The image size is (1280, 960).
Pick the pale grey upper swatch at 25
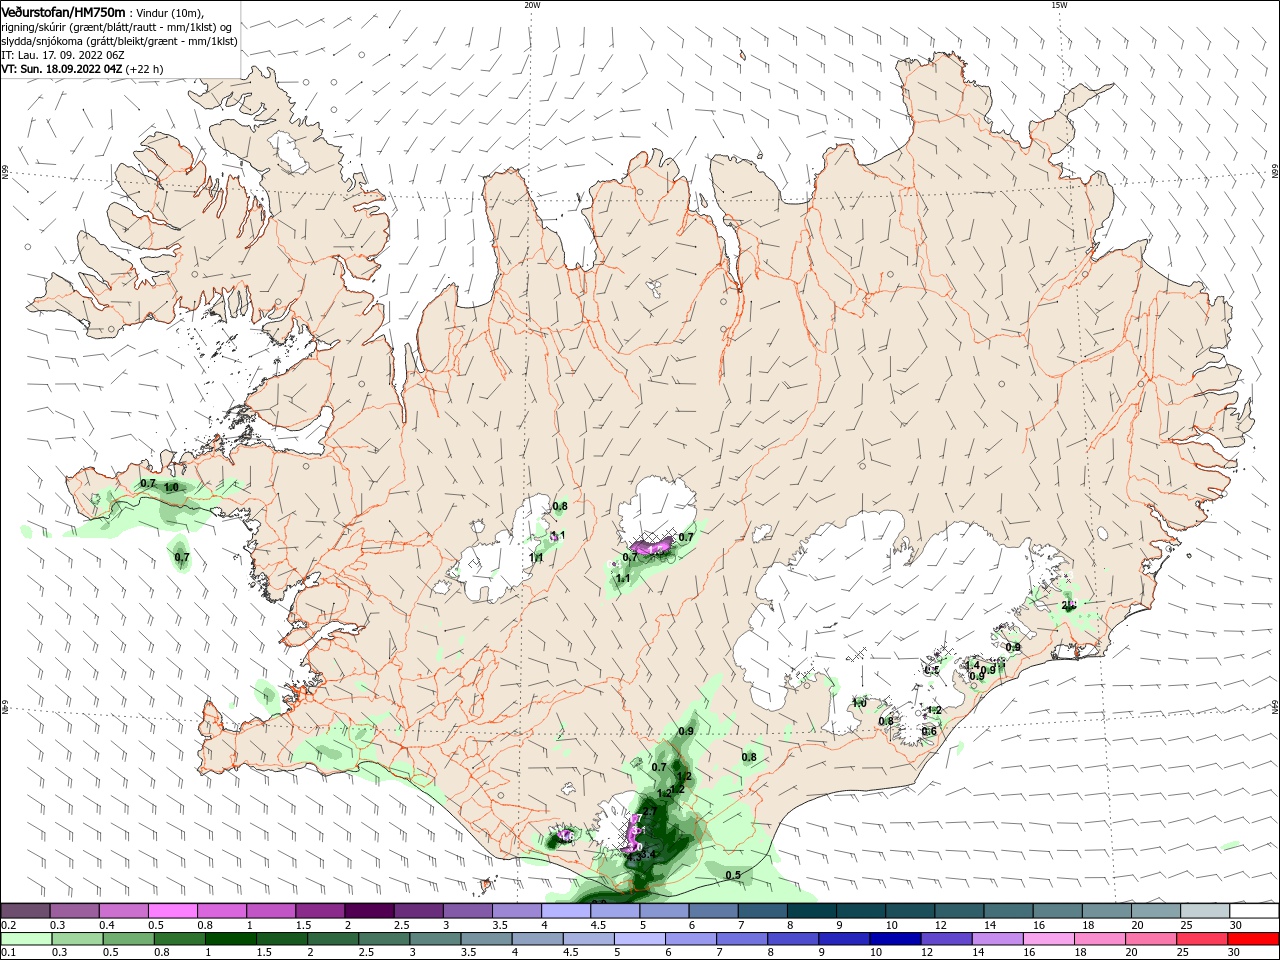[x=1206, y=911]
